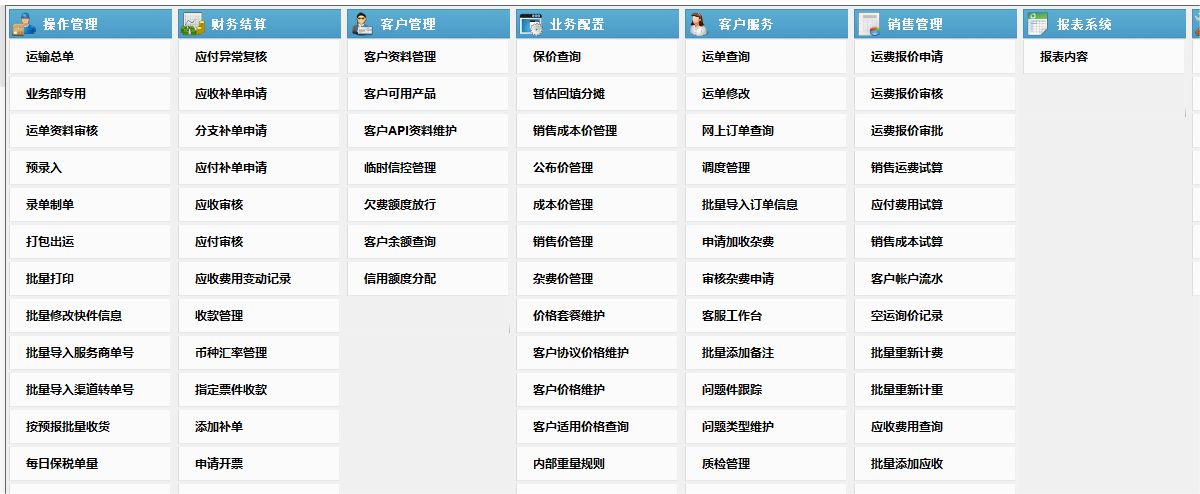The height and width of the screenshot is (494, 1200).
Task: Select 保价查询 in 业务配置
Action: coord(557,57)
